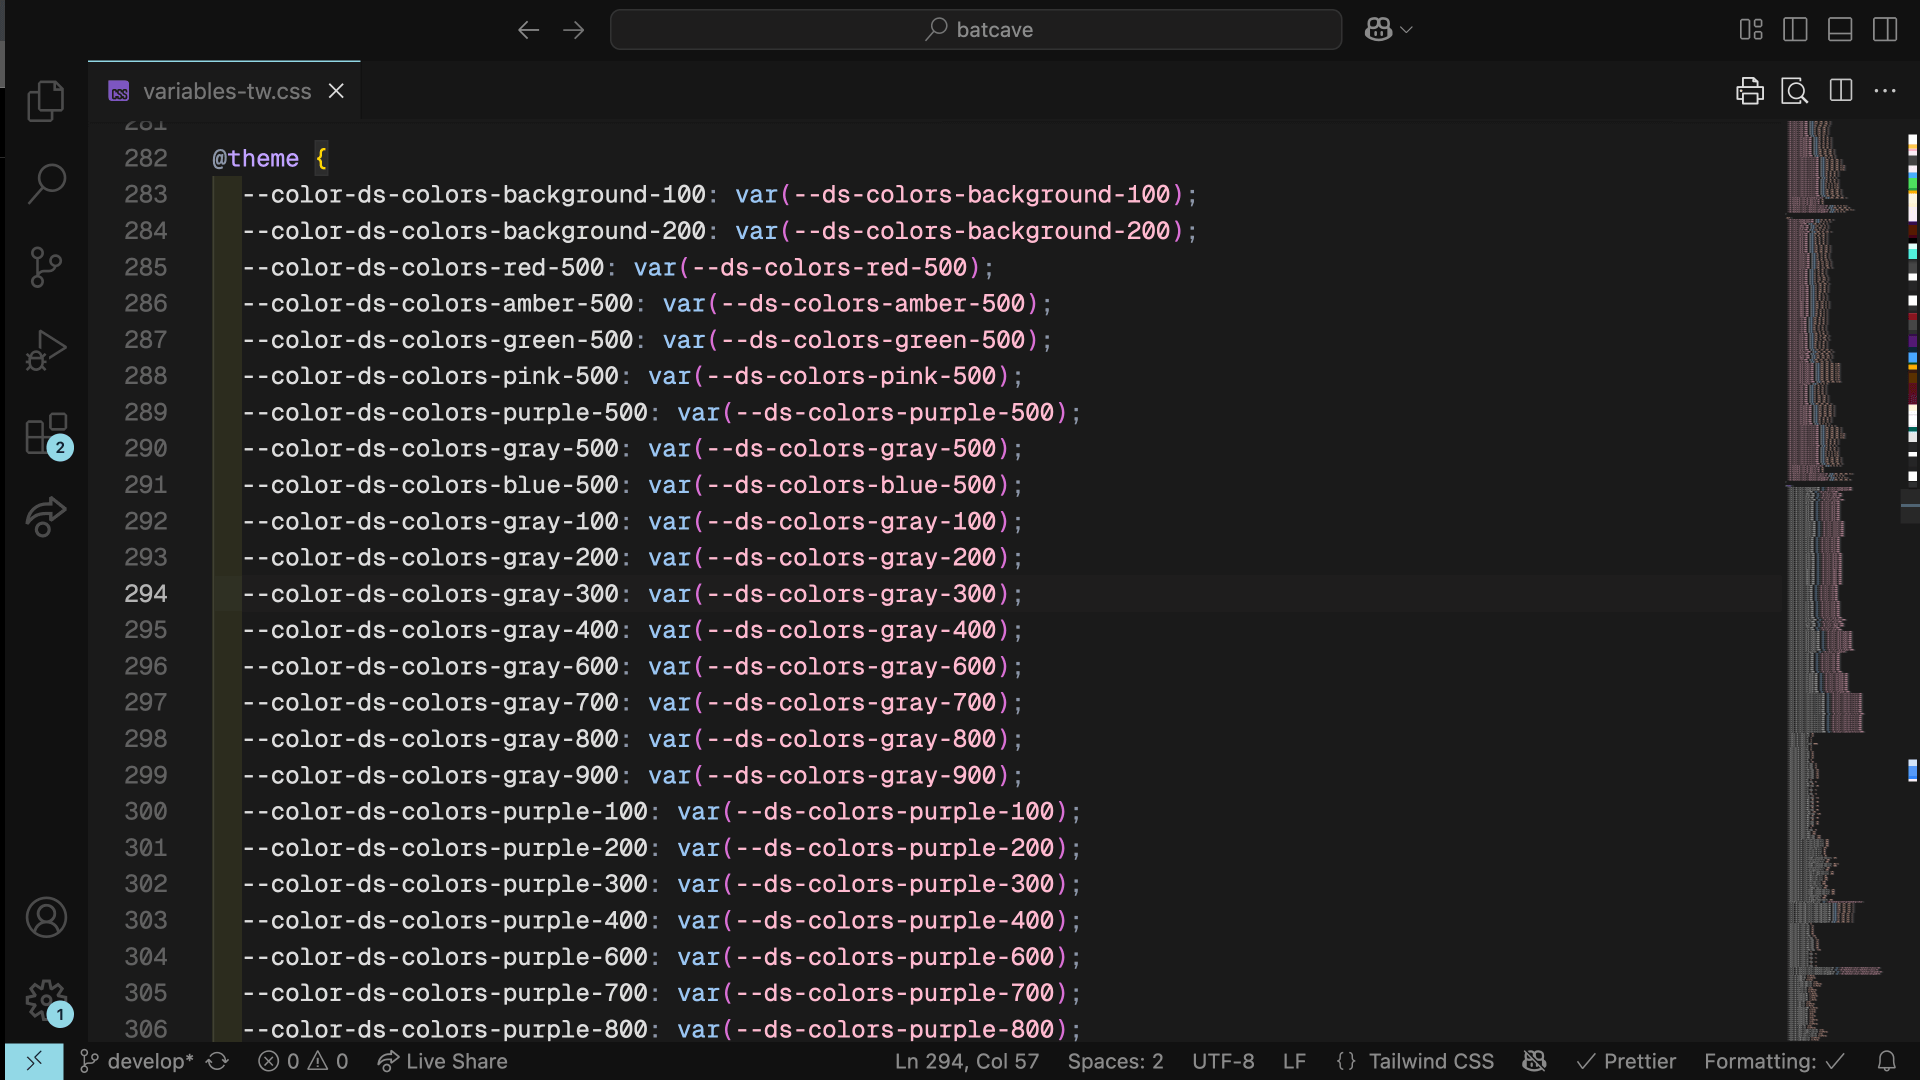Open the Copilot chat icon

tap(1378, 30)
